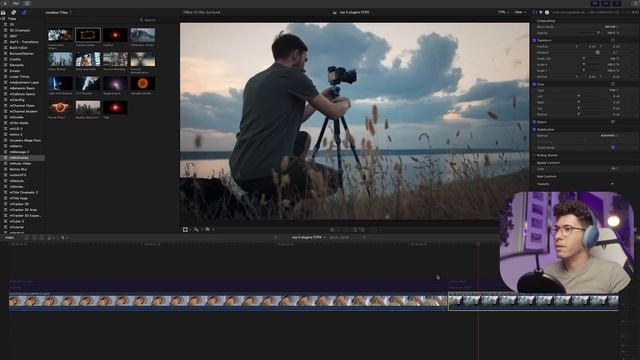Viewport: 640px width, 360px height.
Task: Open the Crop Type Trim dropdown
Action: pos(613,90)
